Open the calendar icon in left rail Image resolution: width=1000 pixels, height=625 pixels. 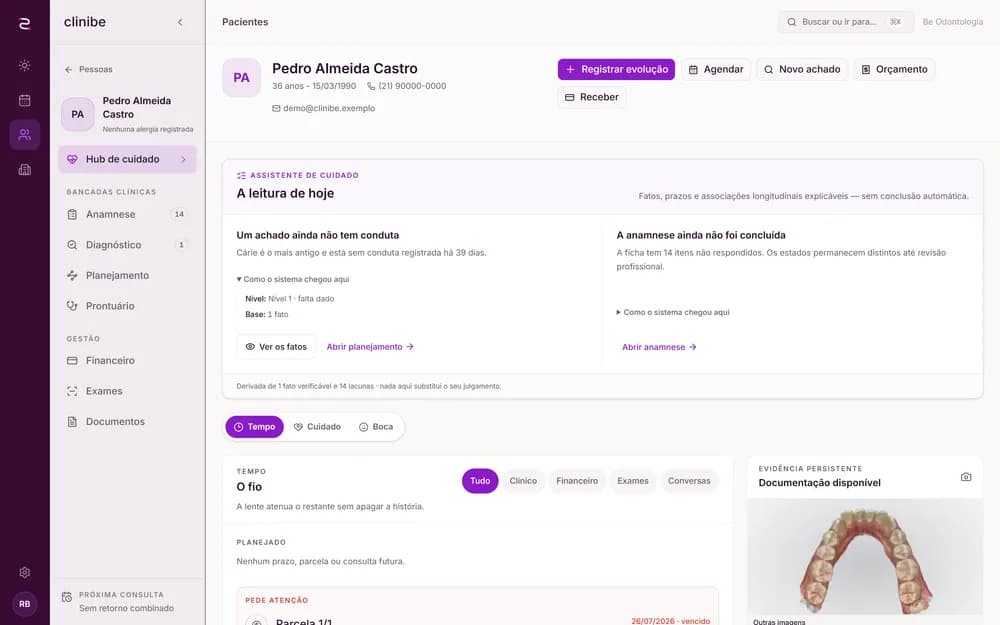tap(24, 99)
